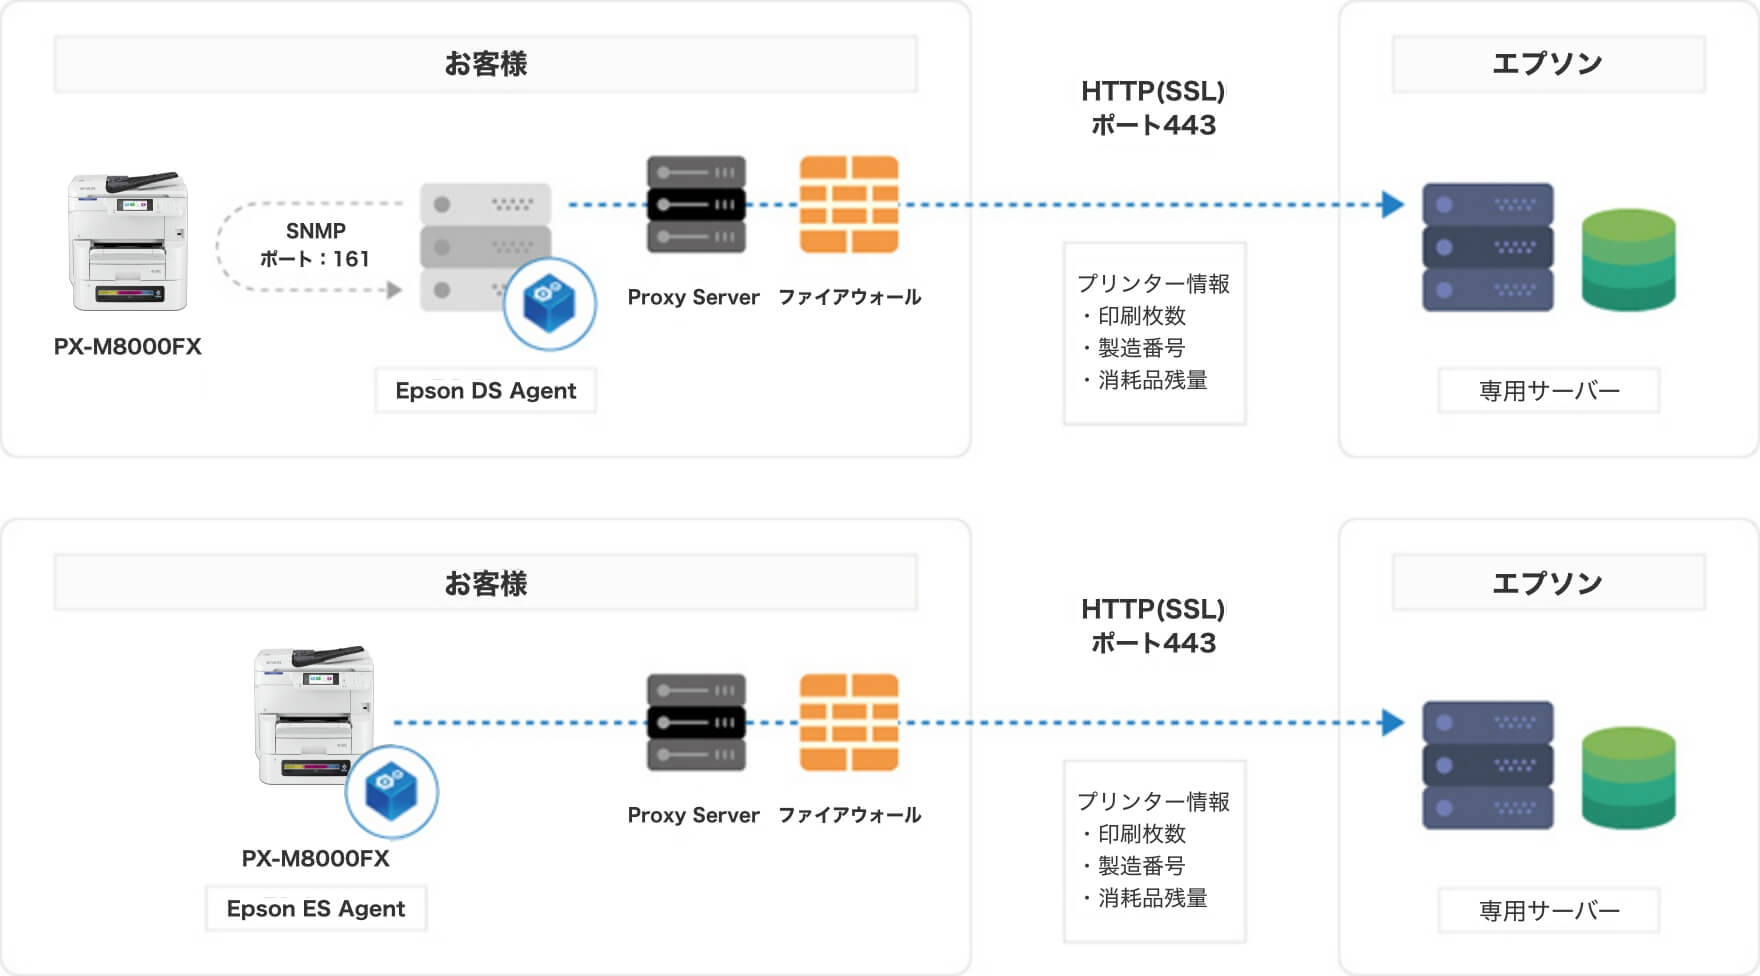Click the Proxy Server icon in the ES Agent diagram
1760x976 pixels.
[696, 722]
